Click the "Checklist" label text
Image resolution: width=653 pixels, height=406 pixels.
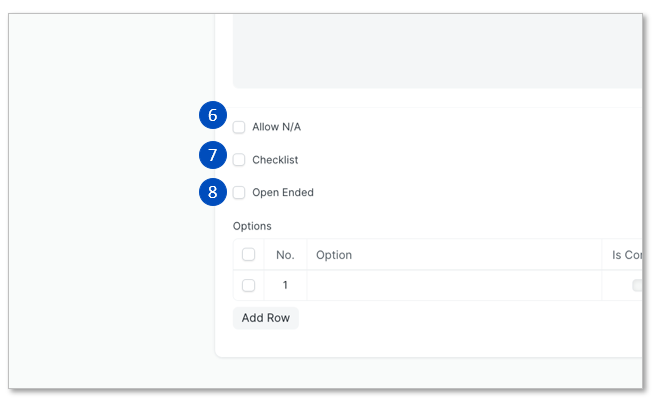[275, 160]
